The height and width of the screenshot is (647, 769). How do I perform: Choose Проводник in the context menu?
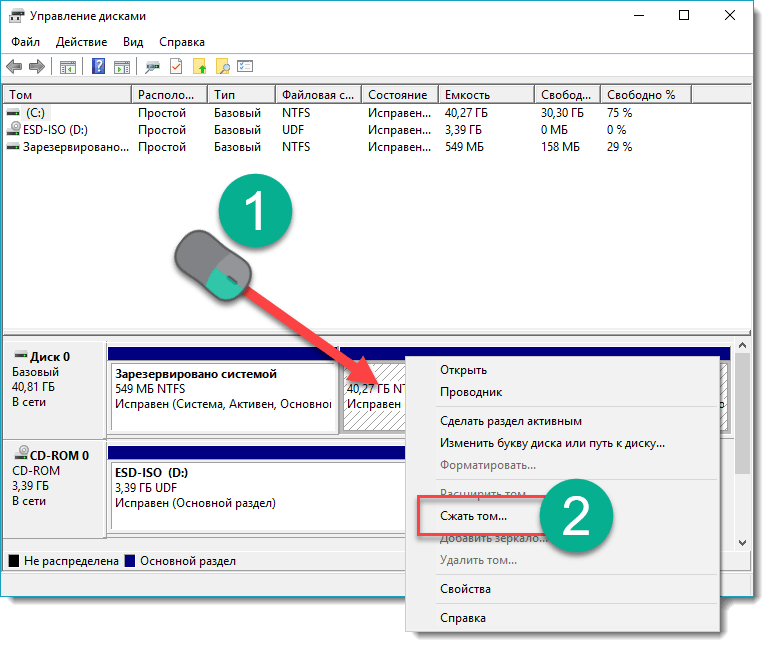point(563,392)
